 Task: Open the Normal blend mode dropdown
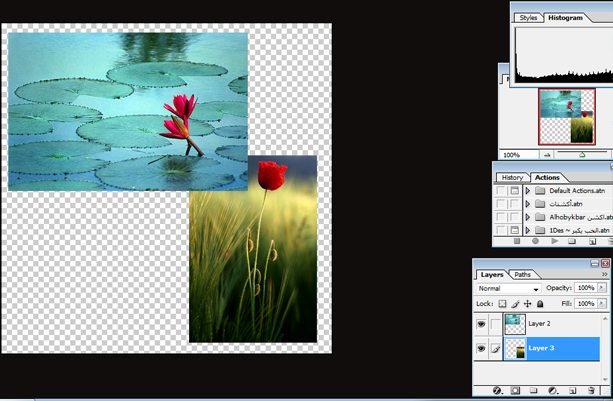point(509,288)
